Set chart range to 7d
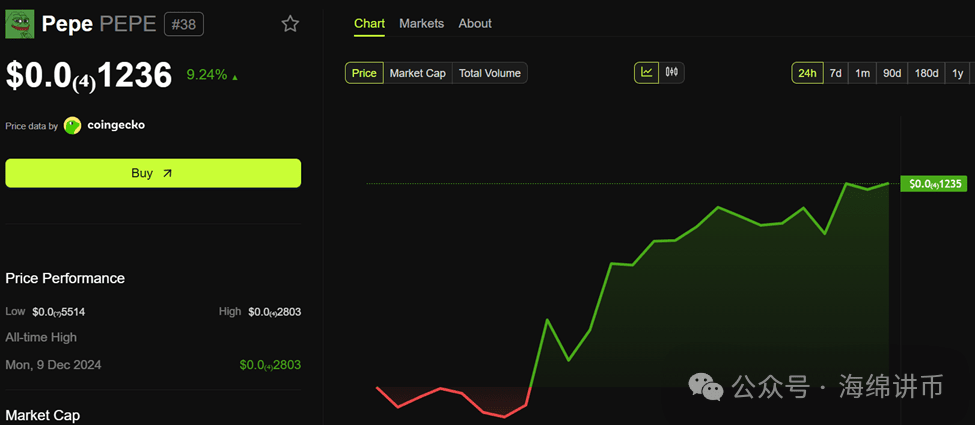The width and height of the screenshot is (975, 425). pos(836,73)
